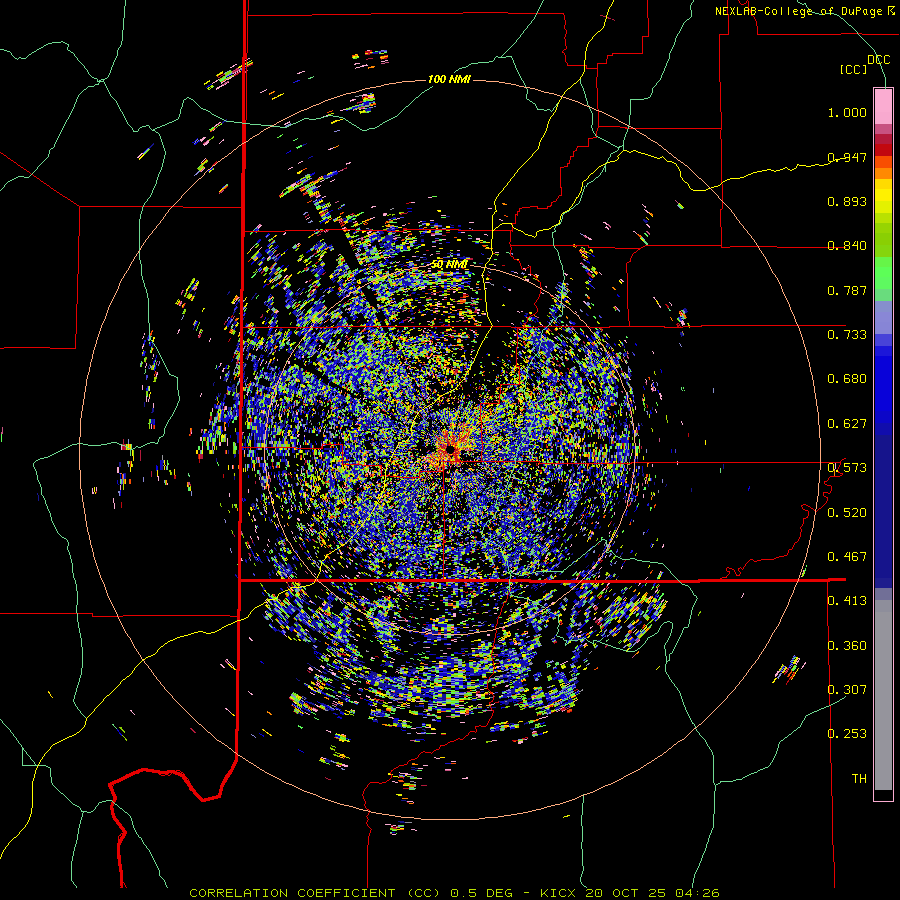900x900 pixels.
Task: Select the 0.573 legend value
Action: coord(847,468)
